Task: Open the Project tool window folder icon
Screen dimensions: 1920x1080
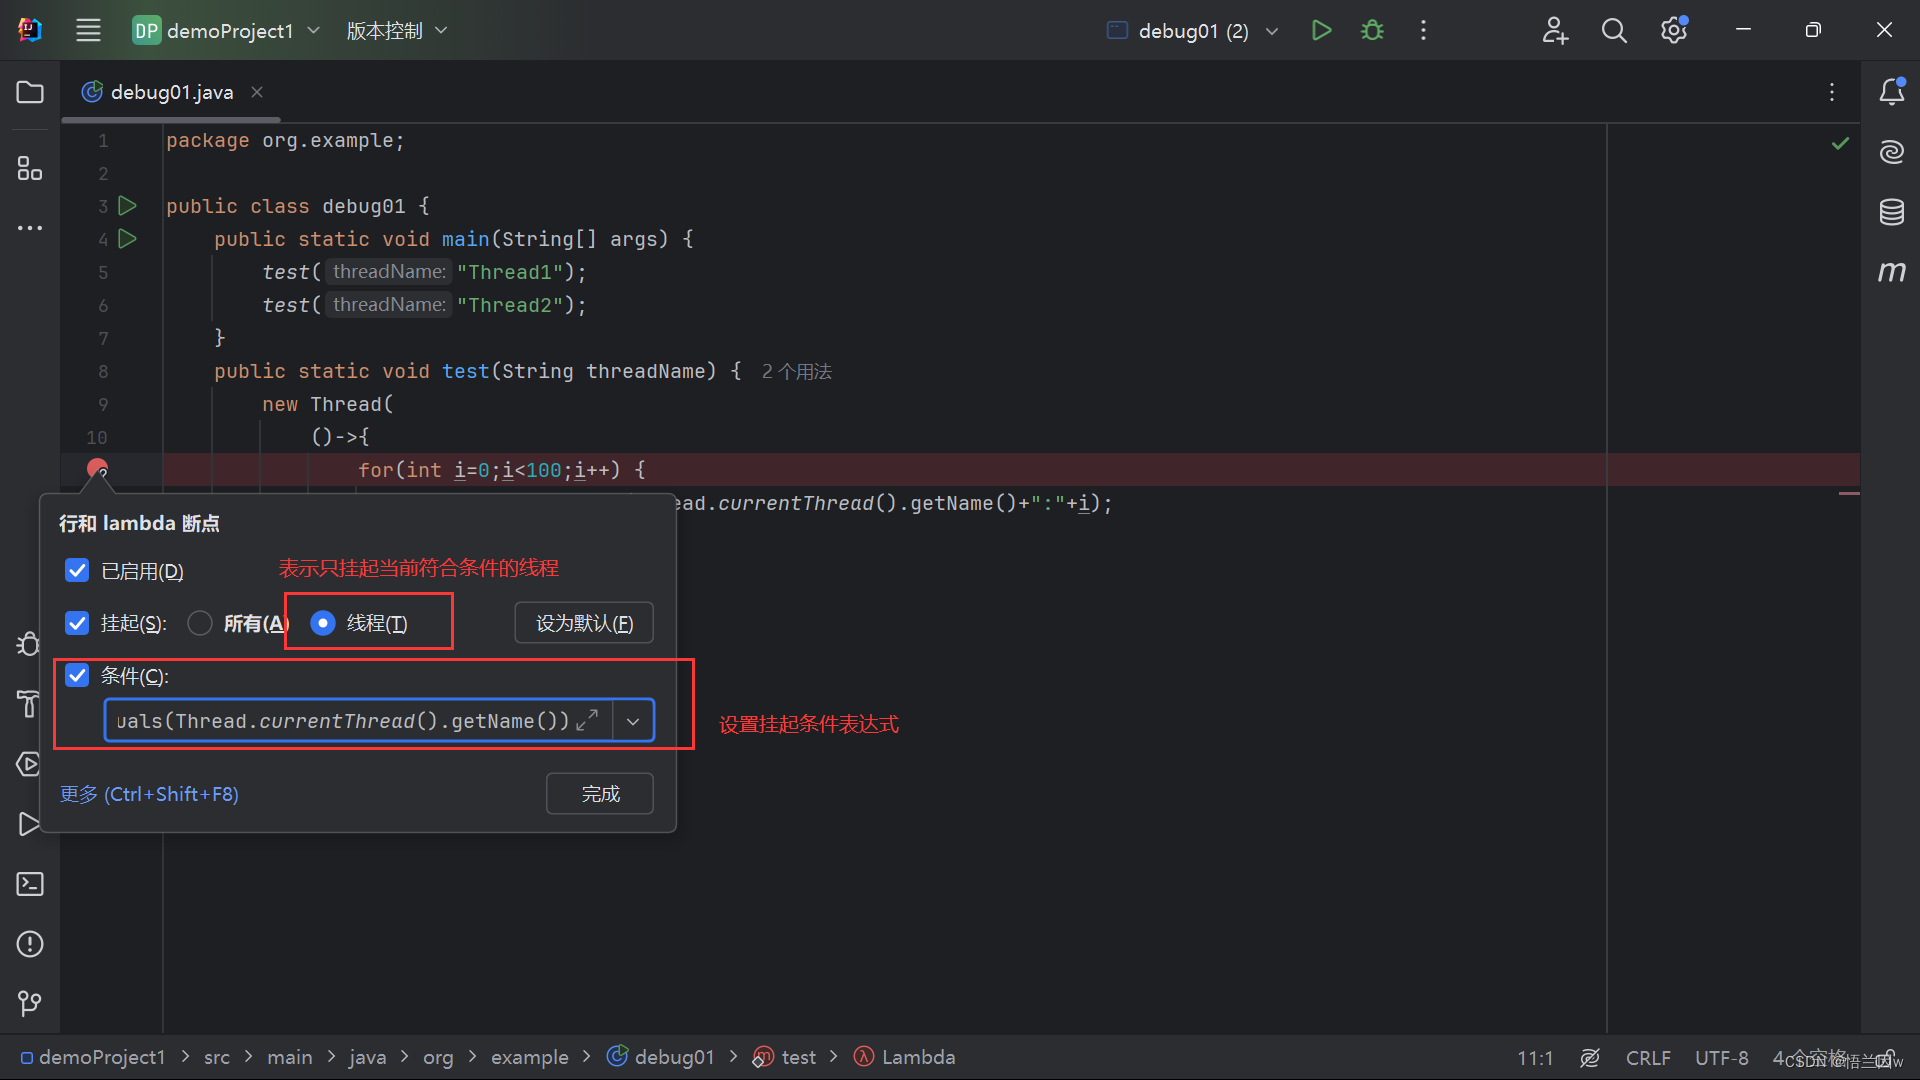Action: click(x=30, y=92)
